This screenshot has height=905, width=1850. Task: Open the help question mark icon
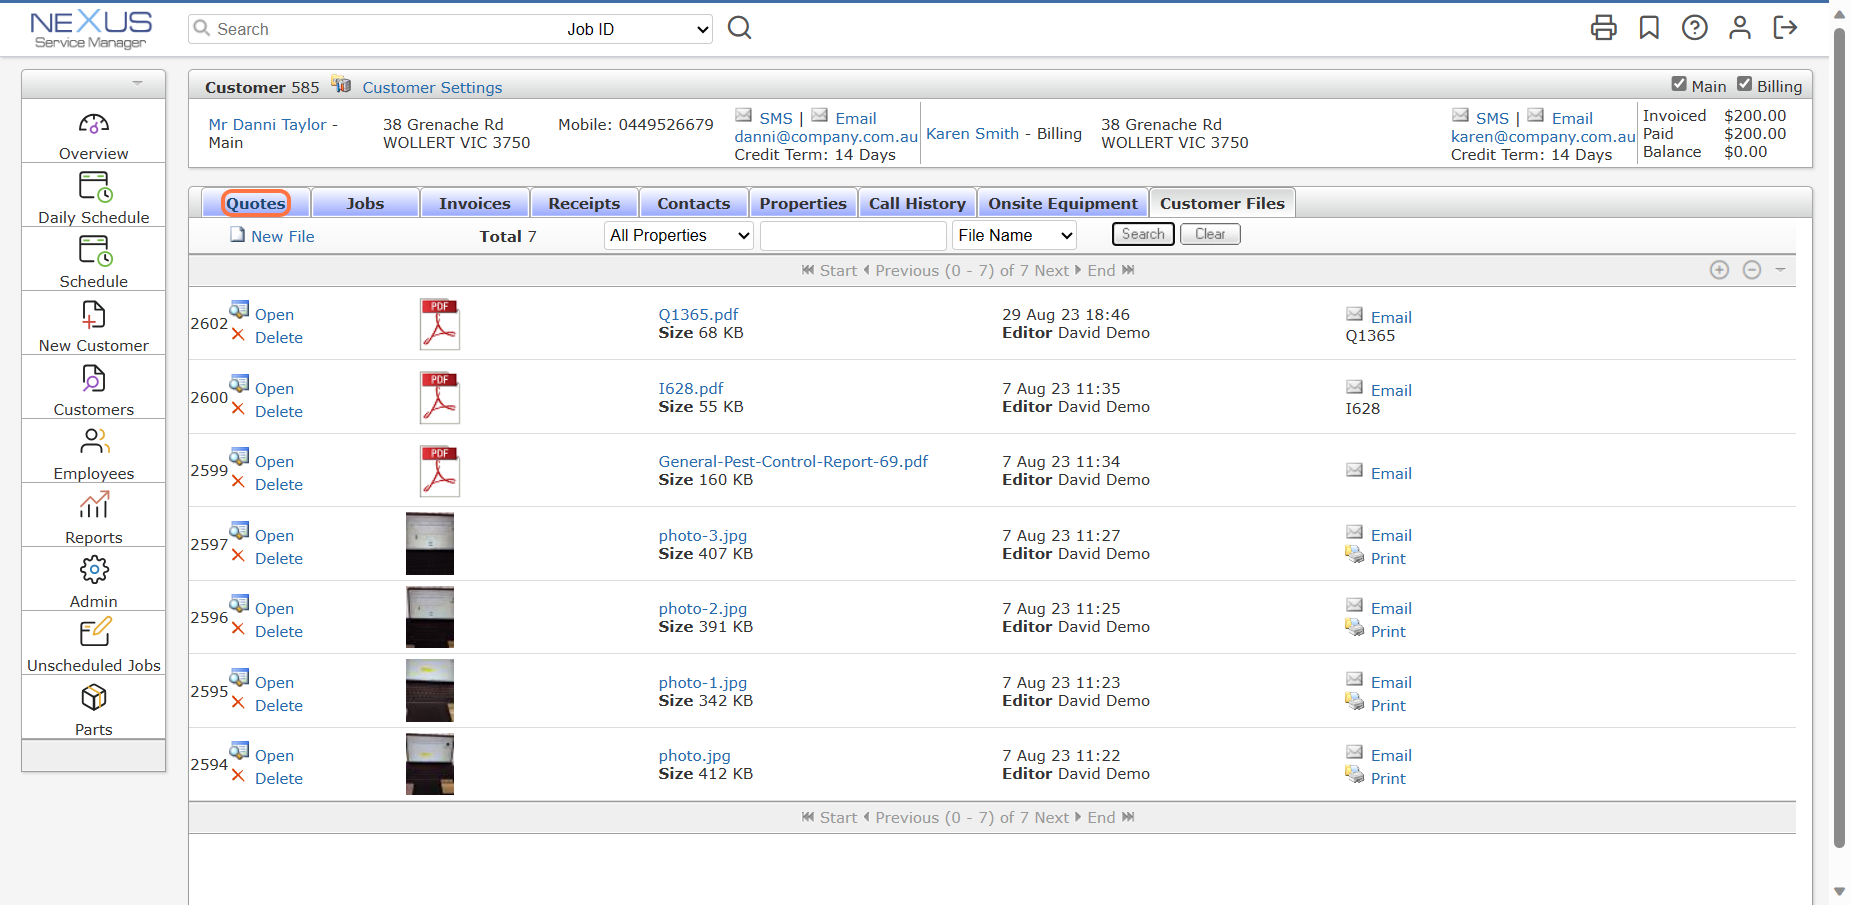coord(1695,27)
